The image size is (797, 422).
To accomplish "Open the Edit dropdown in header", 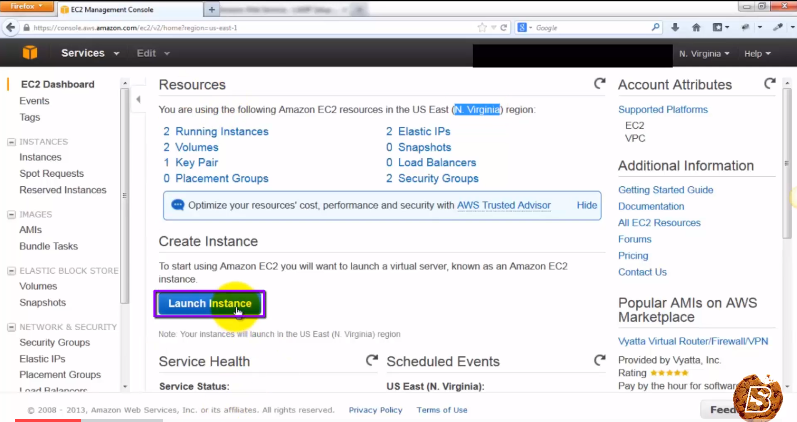I will click(x=152, y=53).
